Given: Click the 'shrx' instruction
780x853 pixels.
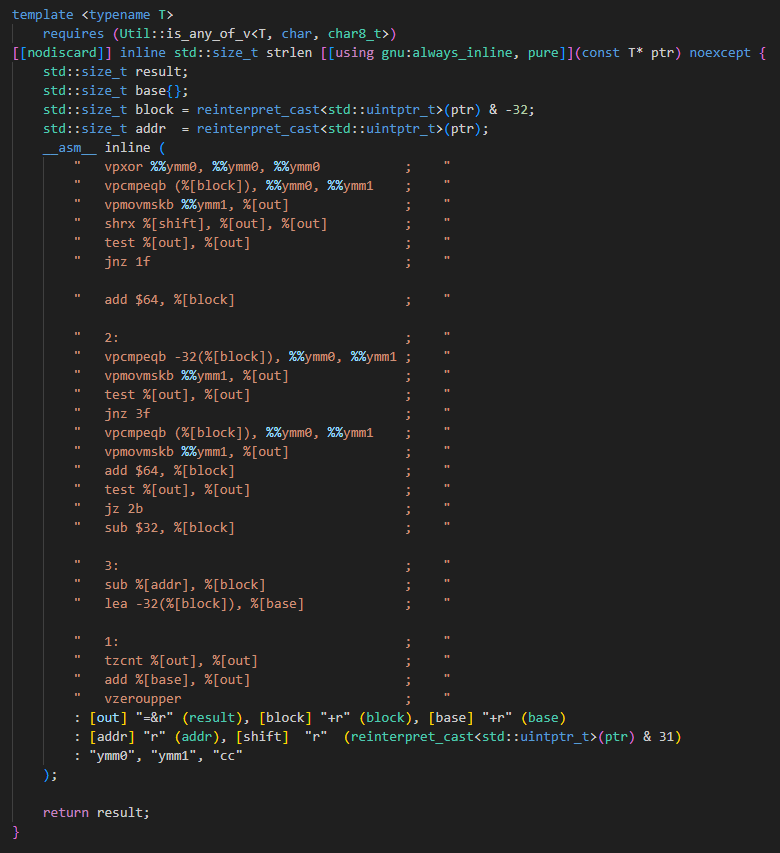Looking at the screenshot, I should [x=120, y=224].
